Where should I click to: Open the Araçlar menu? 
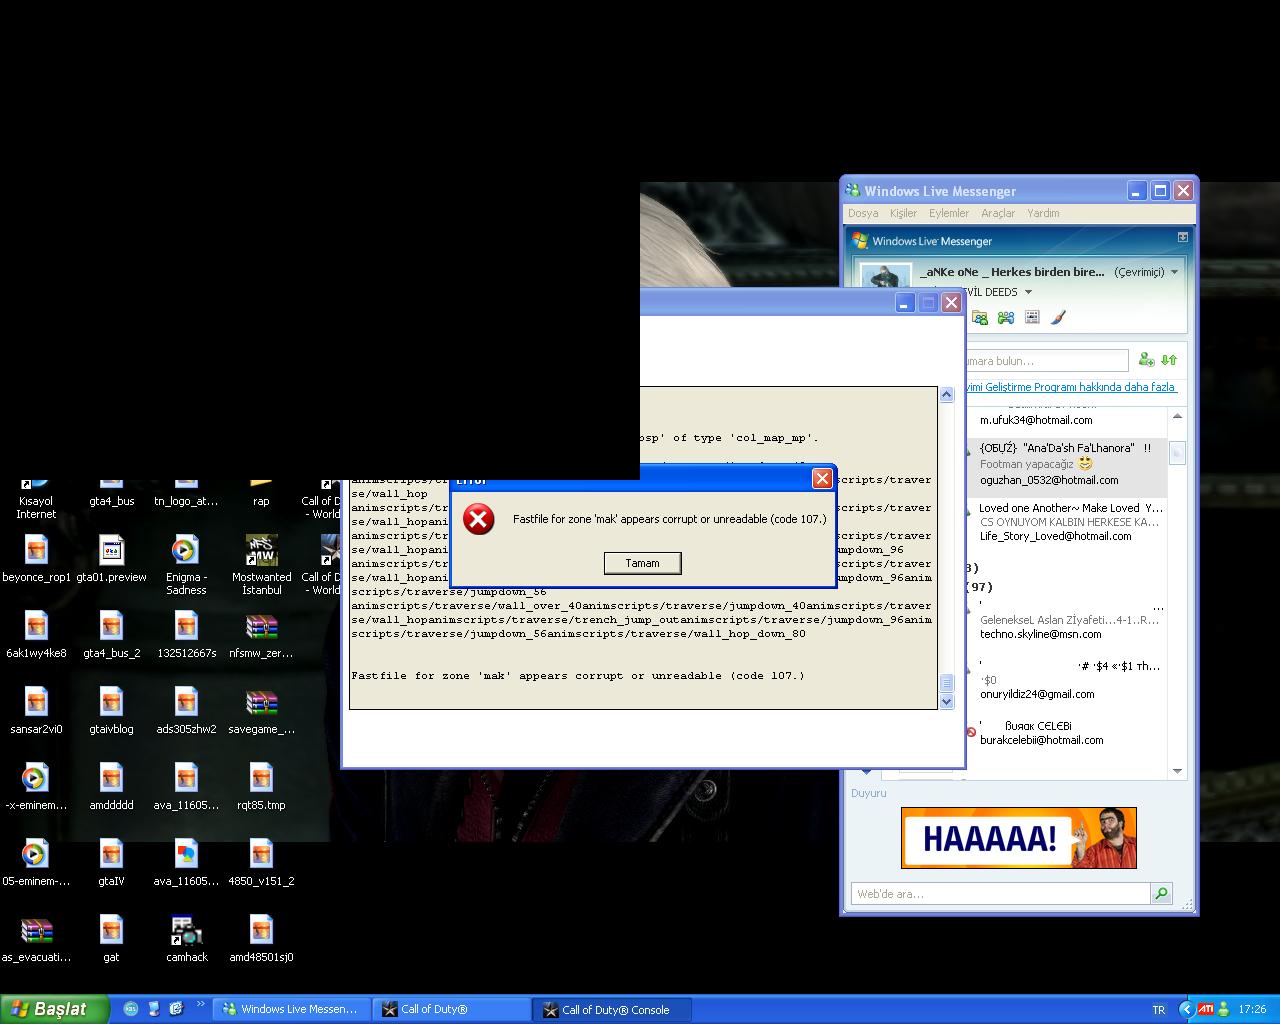[998, 213]
